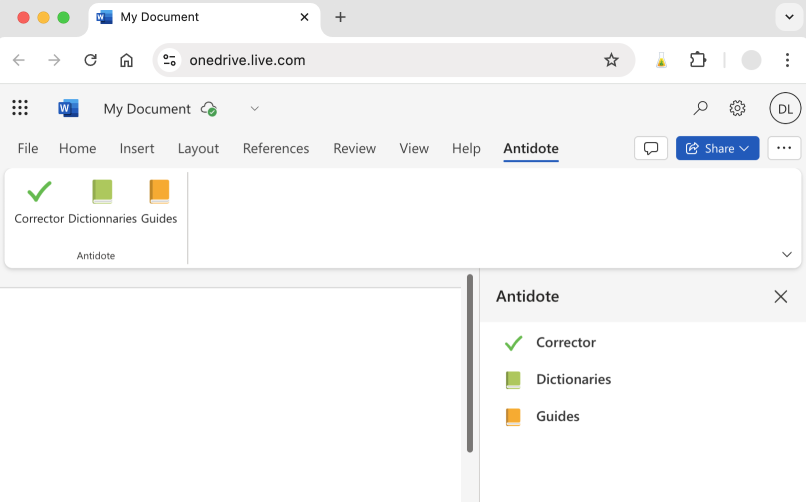Open the Microsoft 365 app launcher grid
806x502 pixels.
[x=20, y=108]
